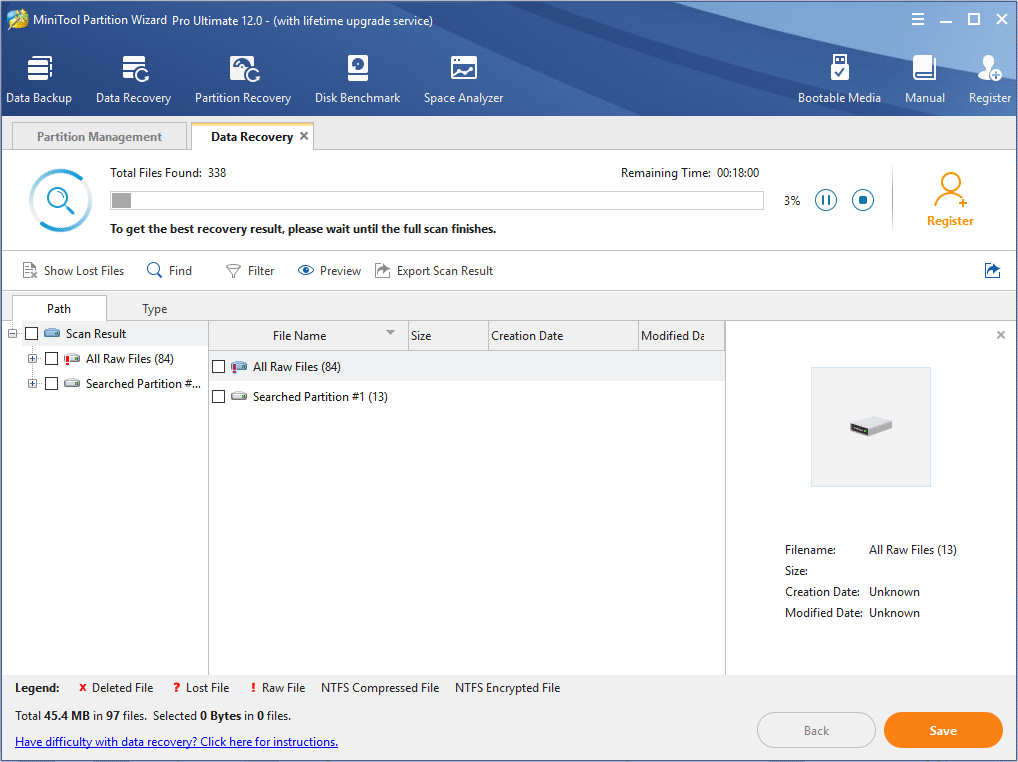The width and height of the screenshot is (1018, 762).
Task: Select the Scan Result tree label
Action: 96,334
